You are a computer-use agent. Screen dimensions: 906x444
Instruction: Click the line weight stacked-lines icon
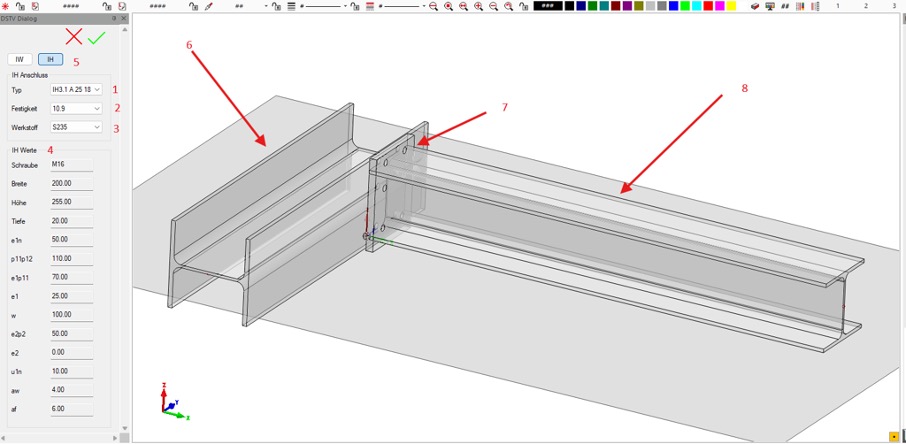click(x=291, y=6)
